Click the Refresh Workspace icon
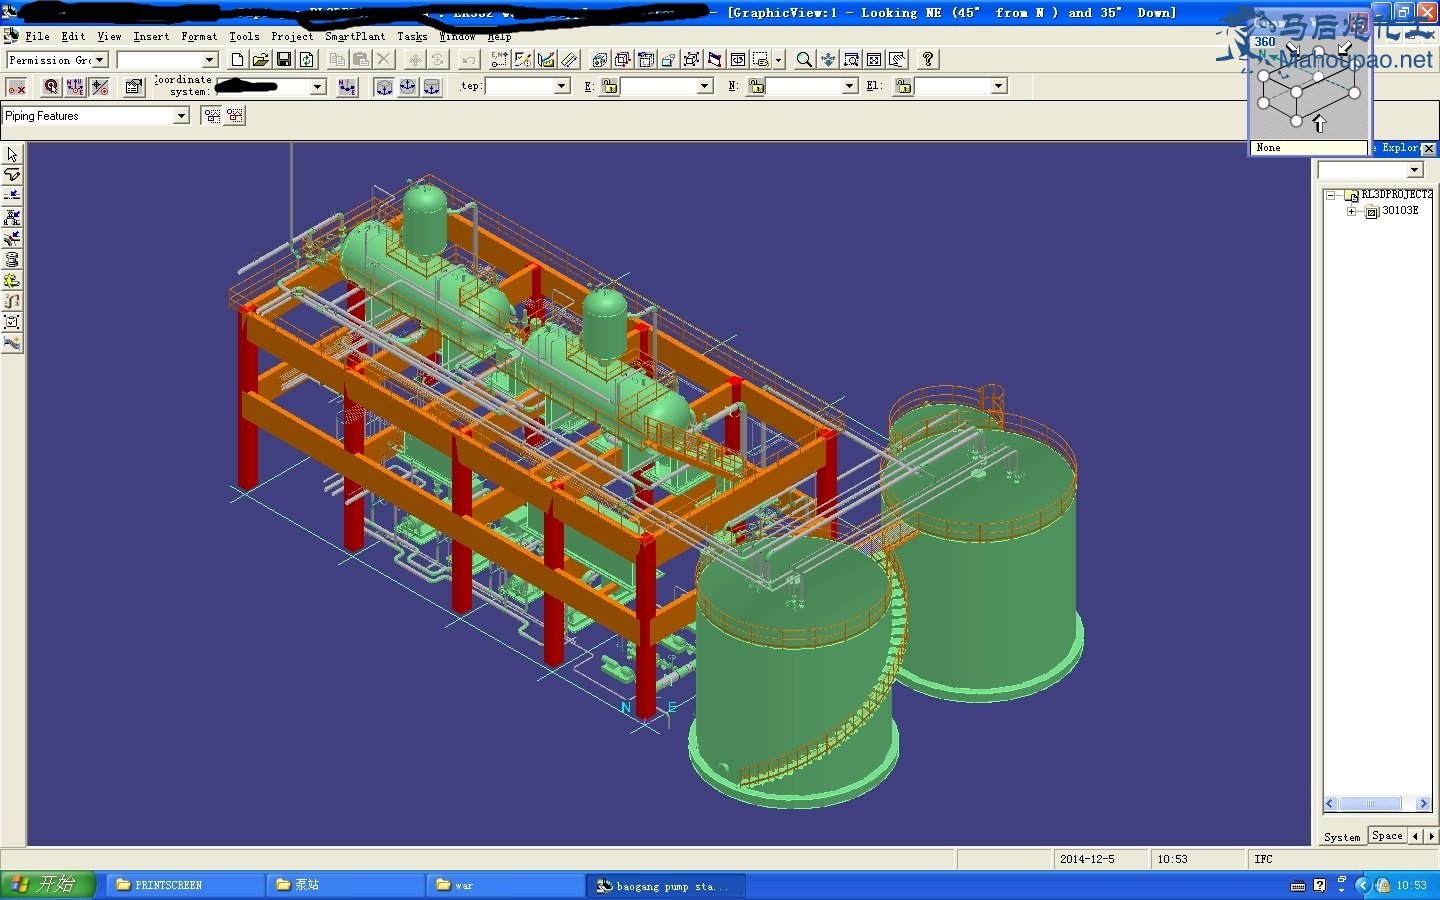Image resolution: width=1440 pixels, height=900 pixels. [x=307, y=60]
